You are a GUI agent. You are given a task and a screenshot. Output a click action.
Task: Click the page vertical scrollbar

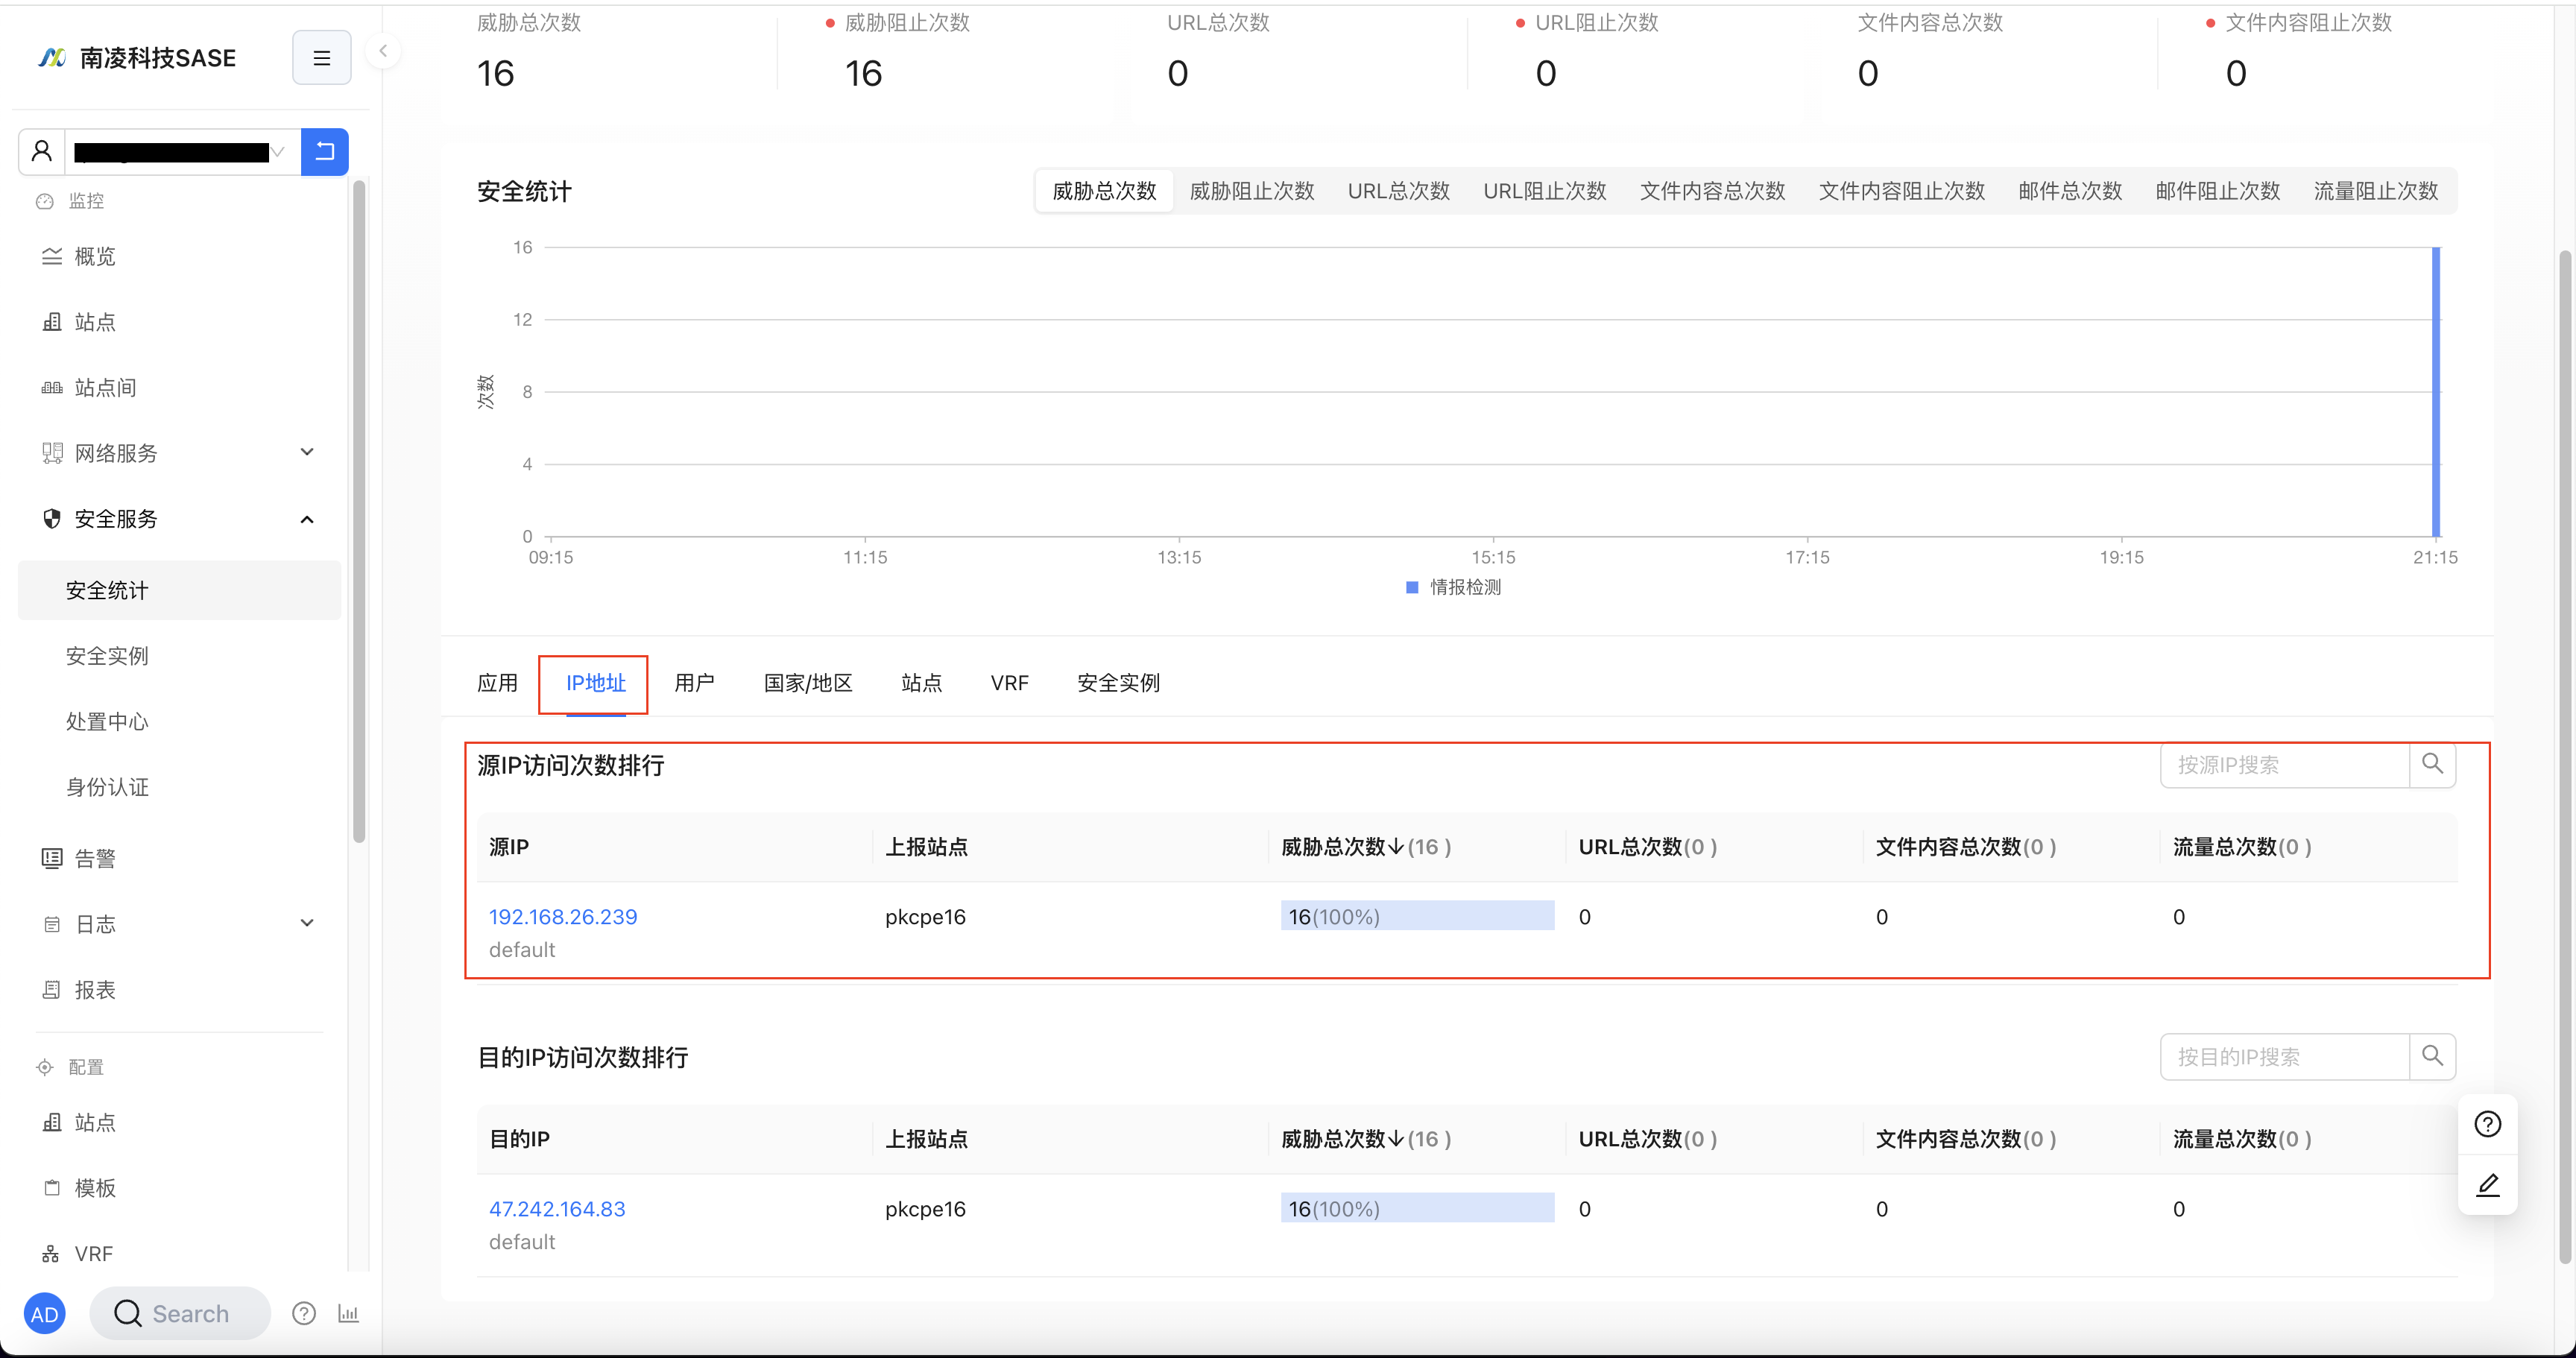tap(2564, 756)
